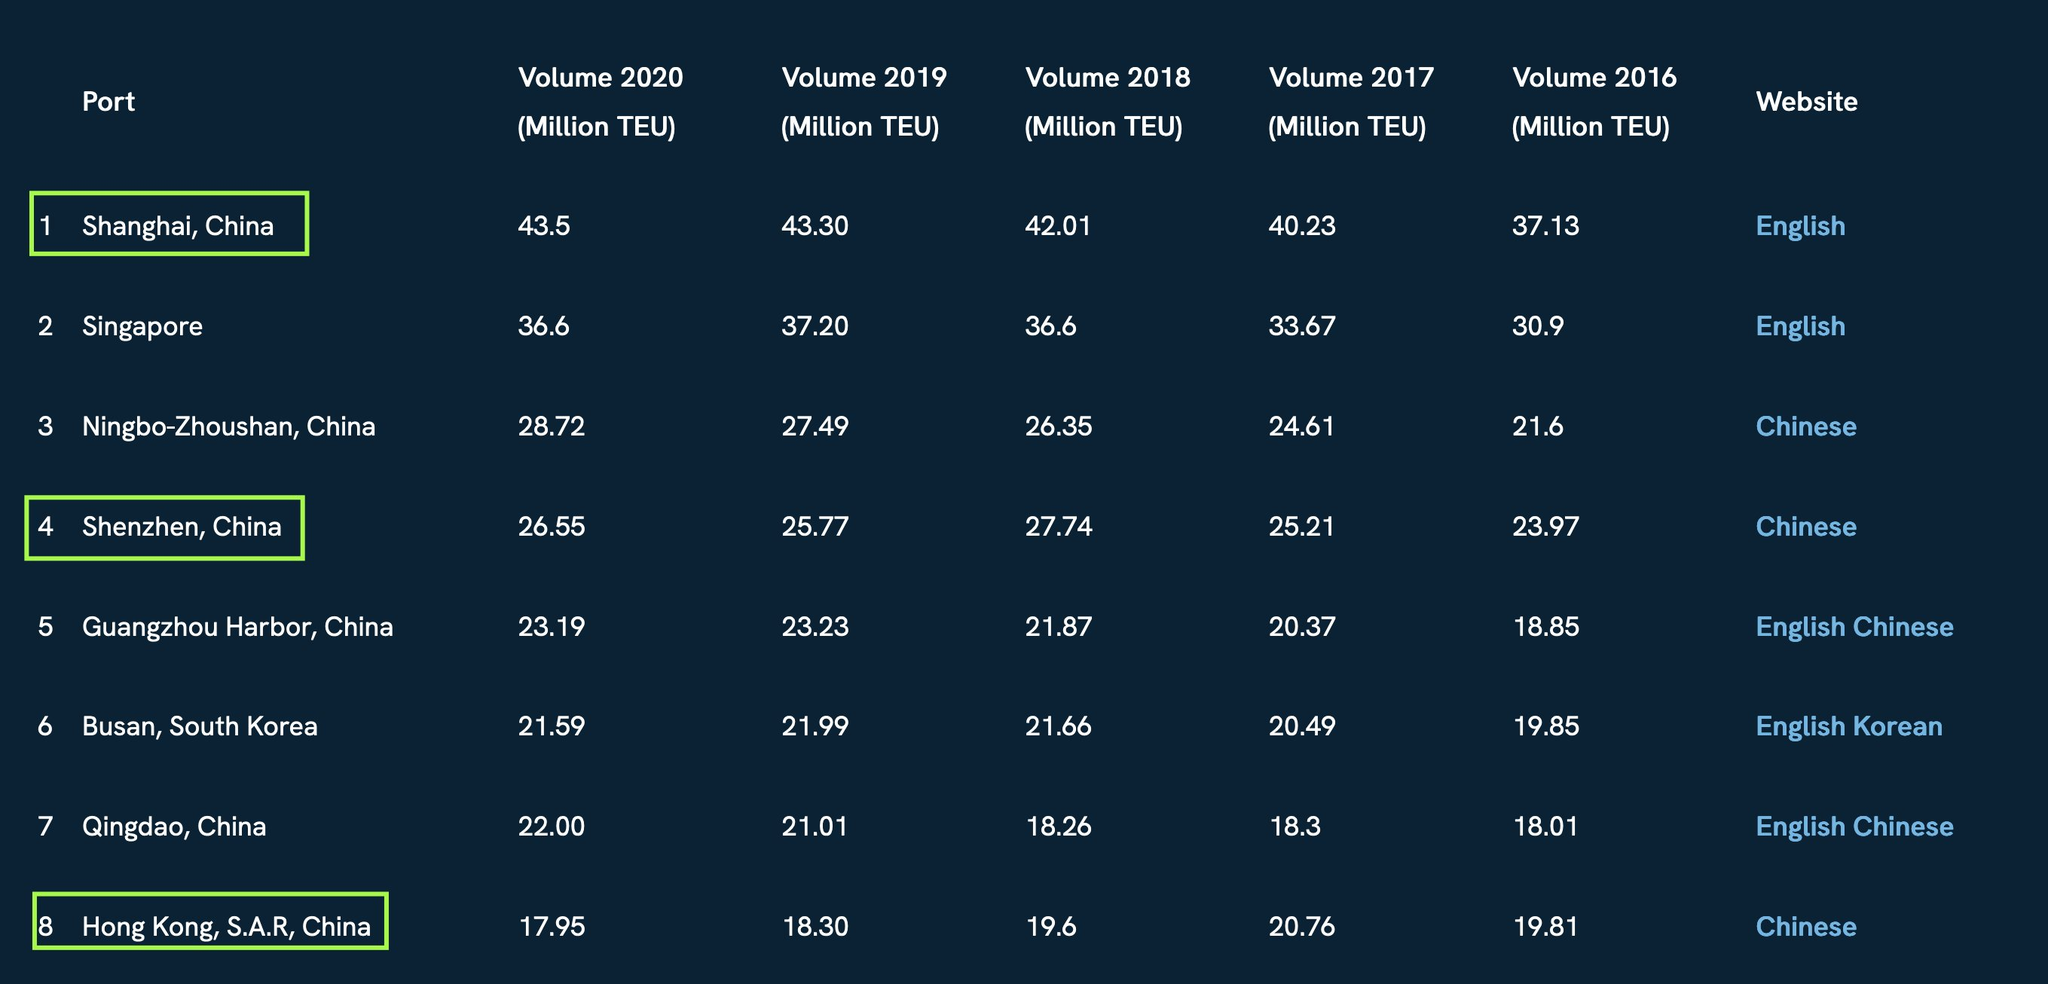The width and height of the screenshot is (2048, 984).
Task: Select Busan, South Korea port cell
Action: (x=200, y=726)
